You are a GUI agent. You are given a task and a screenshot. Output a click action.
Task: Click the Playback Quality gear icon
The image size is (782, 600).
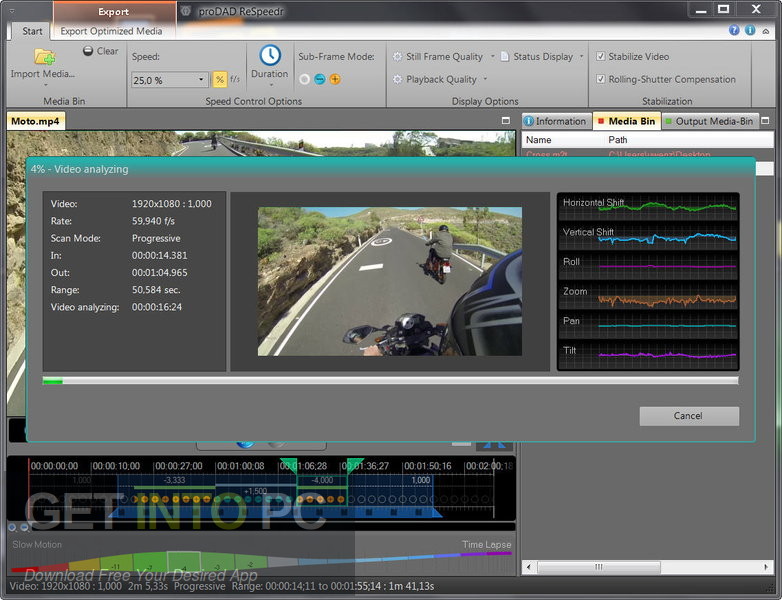point(397,79)
